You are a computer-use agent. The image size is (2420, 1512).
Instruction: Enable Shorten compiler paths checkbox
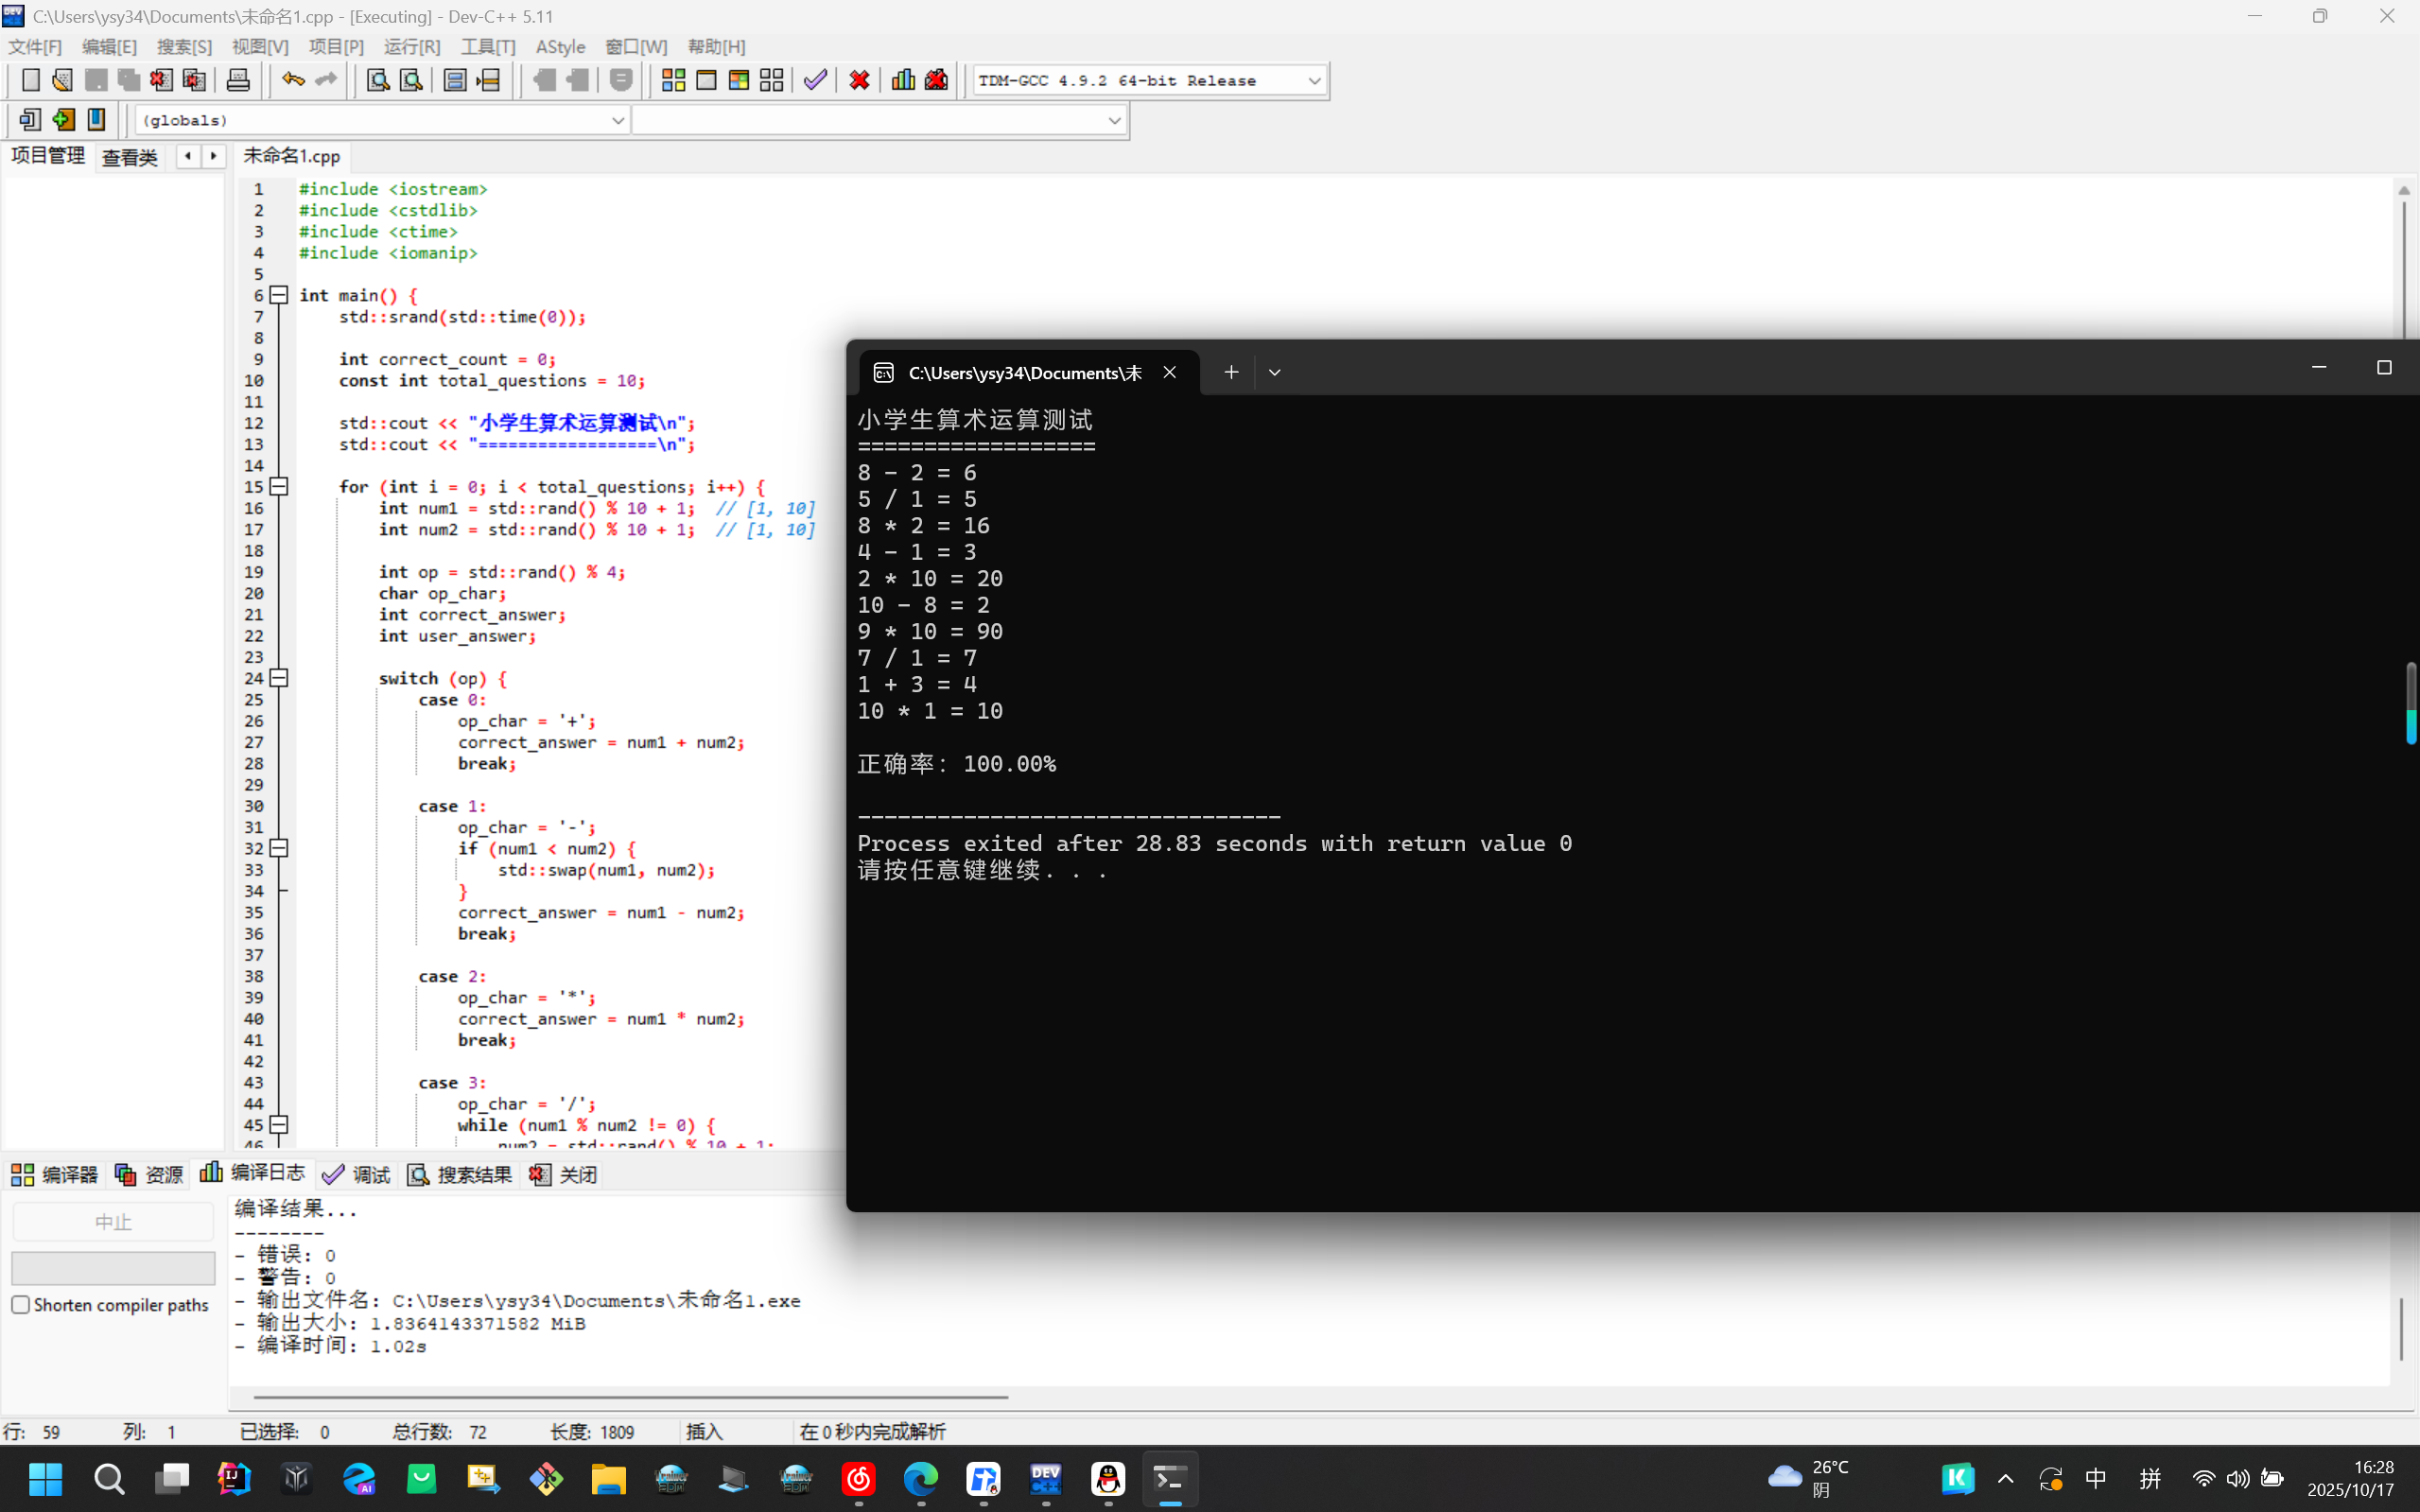21,1304
